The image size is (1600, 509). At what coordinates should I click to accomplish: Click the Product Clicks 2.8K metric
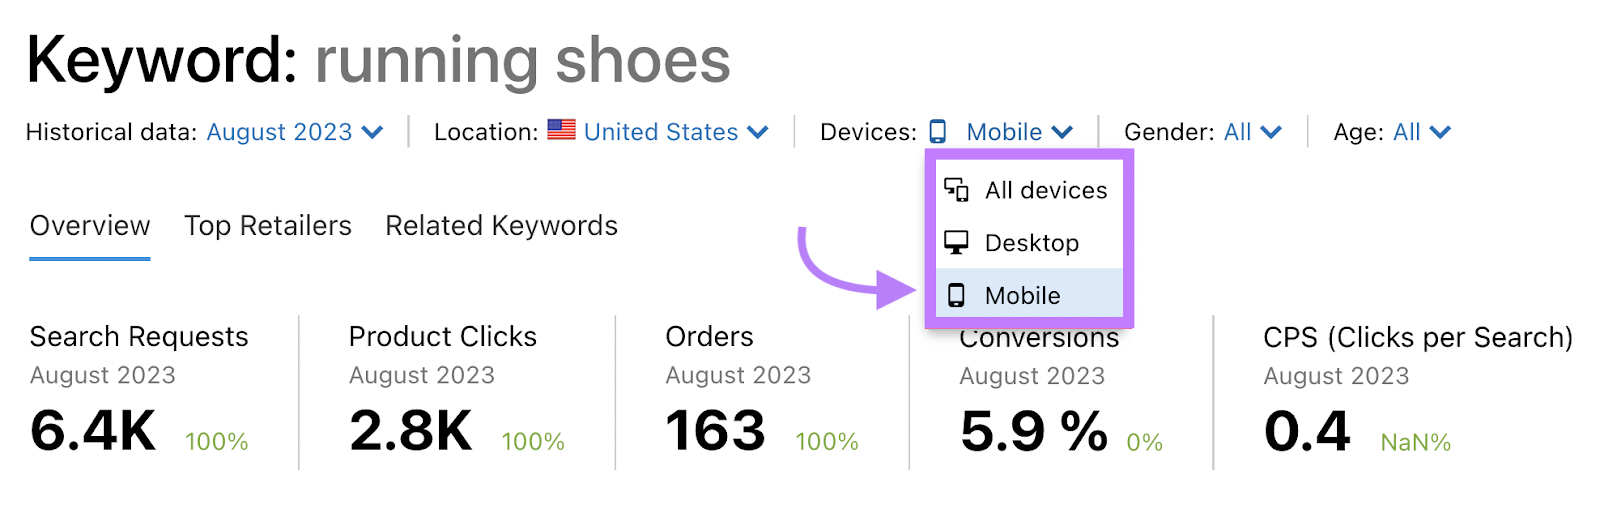coord(410,431)
